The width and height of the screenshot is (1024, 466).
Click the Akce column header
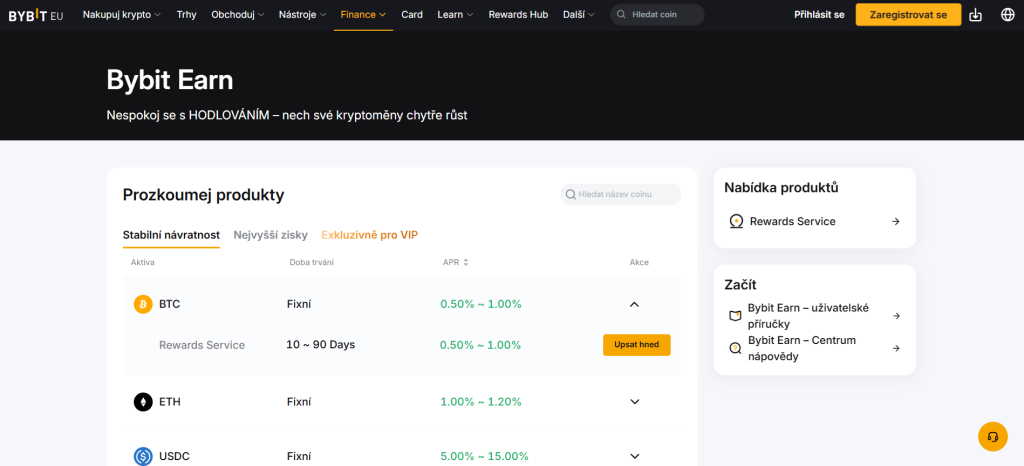639,262
